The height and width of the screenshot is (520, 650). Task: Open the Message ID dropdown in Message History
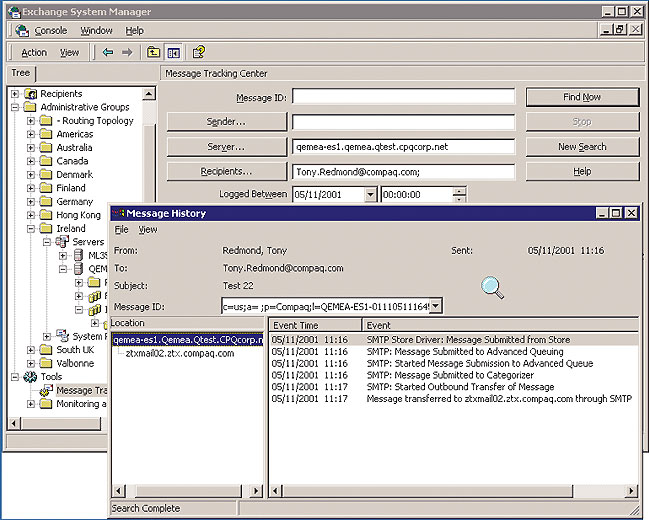tap(435, 306)
